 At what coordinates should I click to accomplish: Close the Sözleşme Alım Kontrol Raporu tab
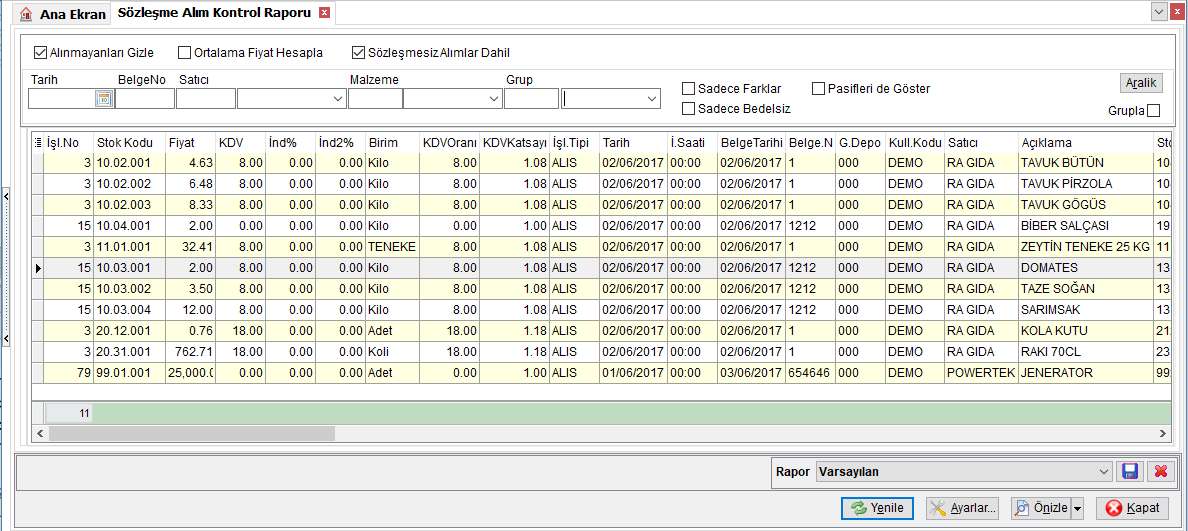point(324,13)
